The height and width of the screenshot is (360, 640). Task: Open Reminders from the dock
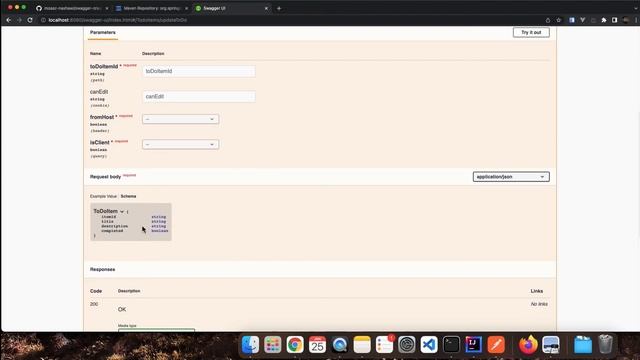tap(384, 345)
